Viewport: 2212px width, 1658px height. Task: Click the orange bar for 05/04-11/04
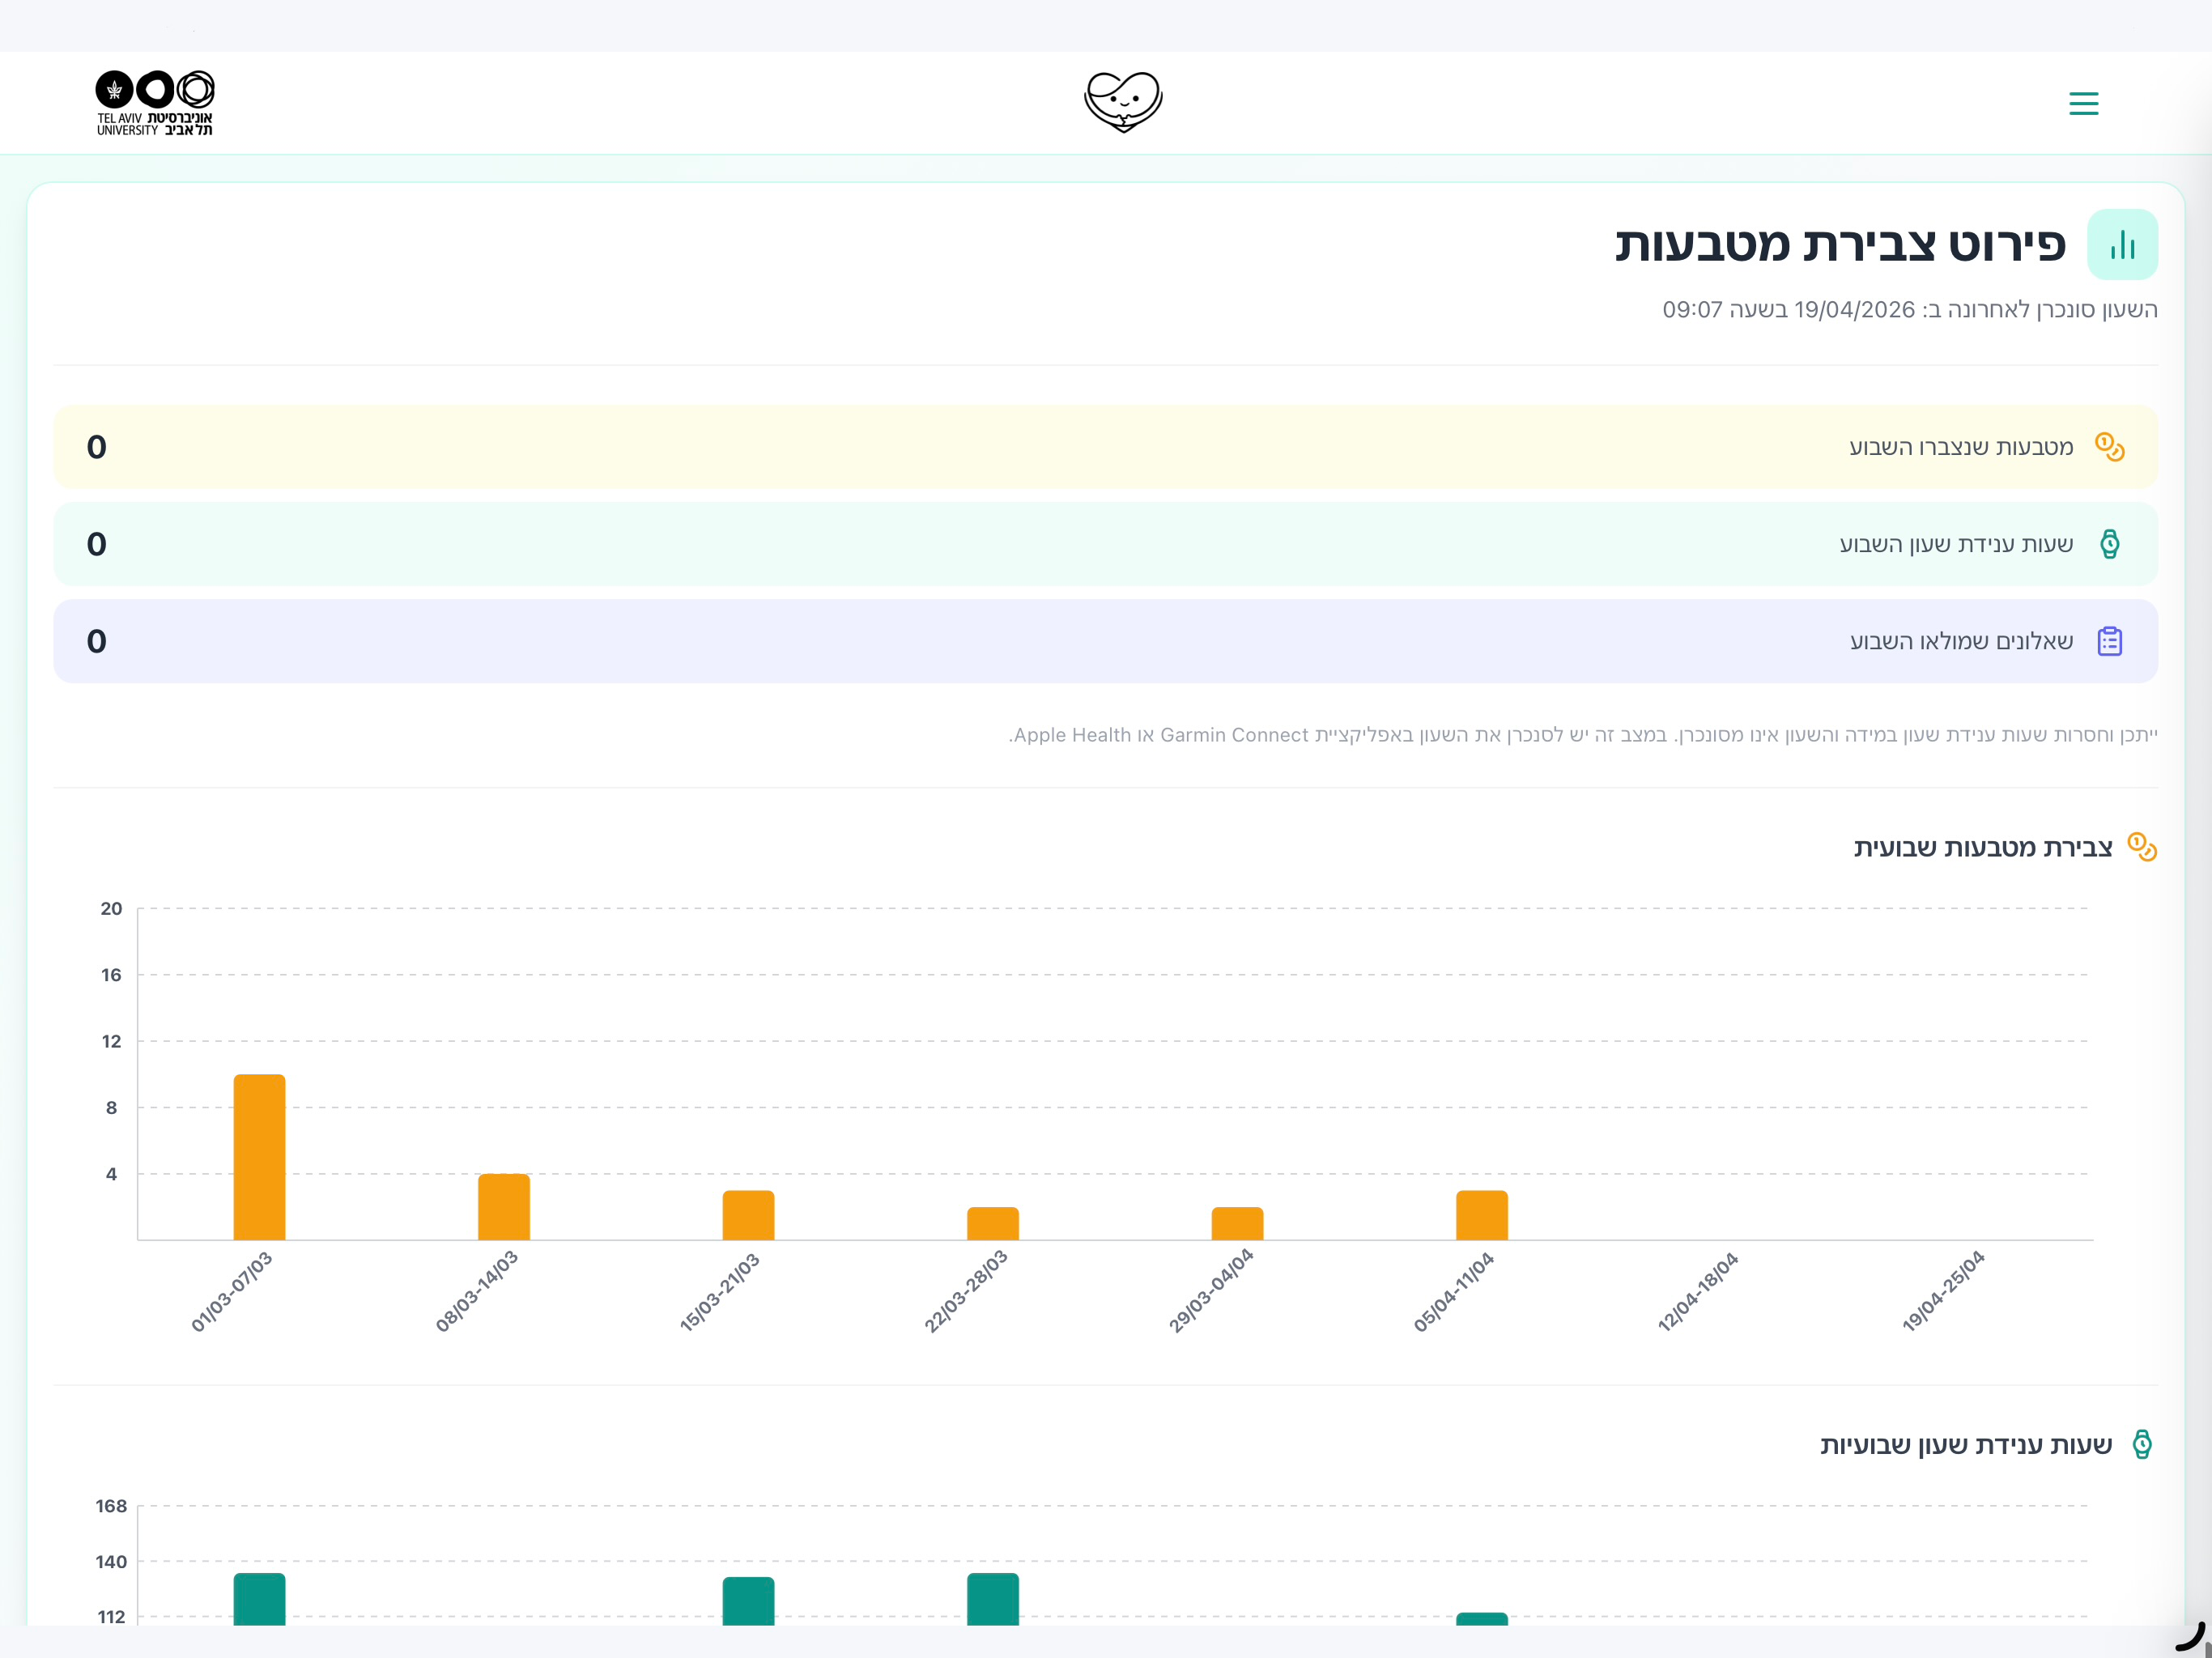coord(1482,1215)
